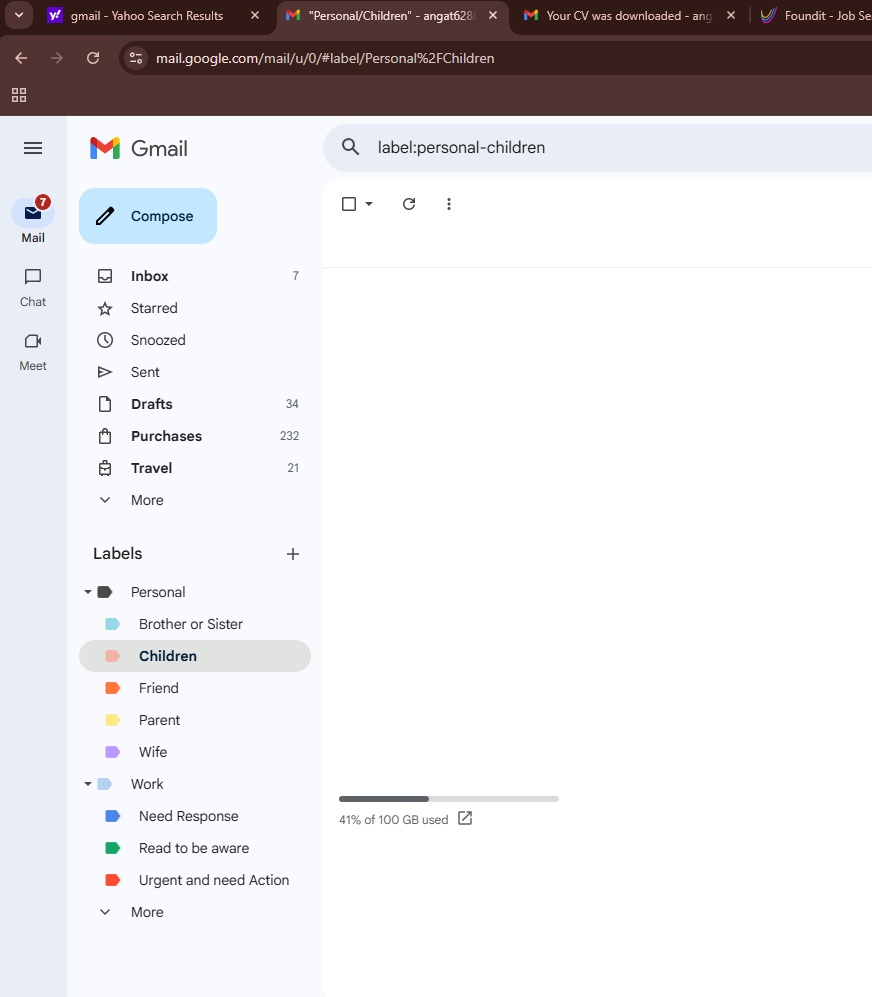The width and height of the screenshot is (872, 997).
Task: Switch to the Your CV was downloaded tab
Action: 628,16
